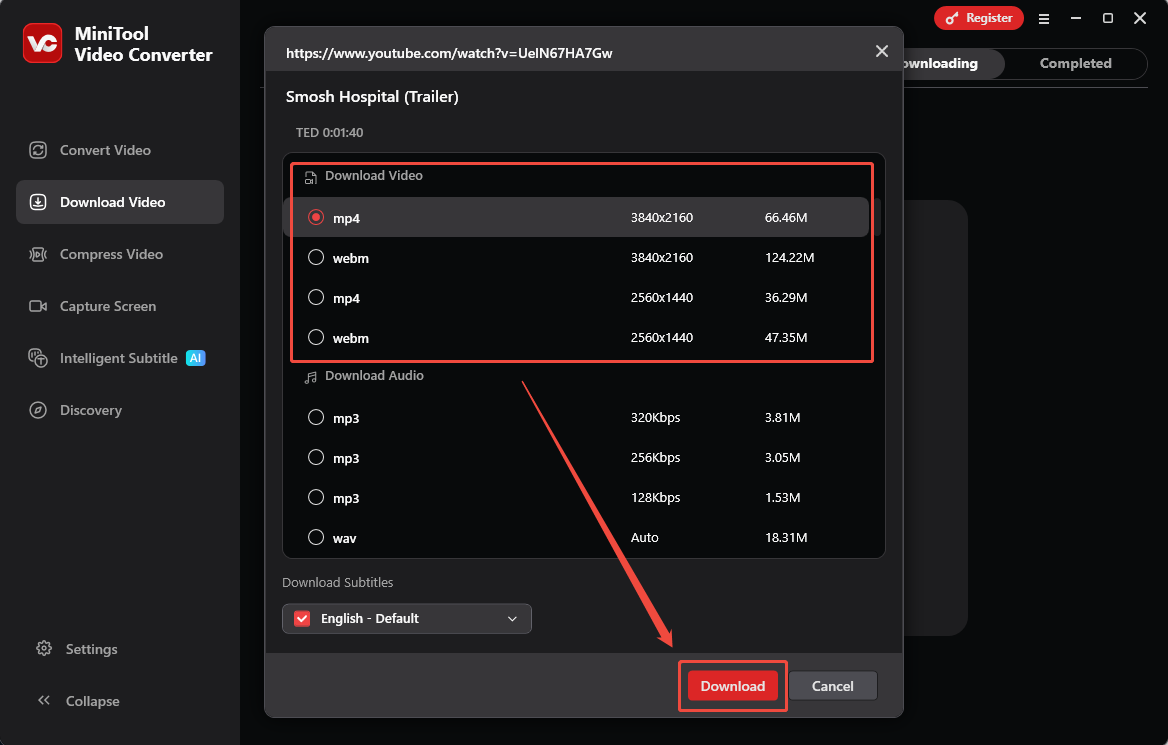Click Cancel to dismiss the dialog
1168x745 pixels.
pos(833,686)
